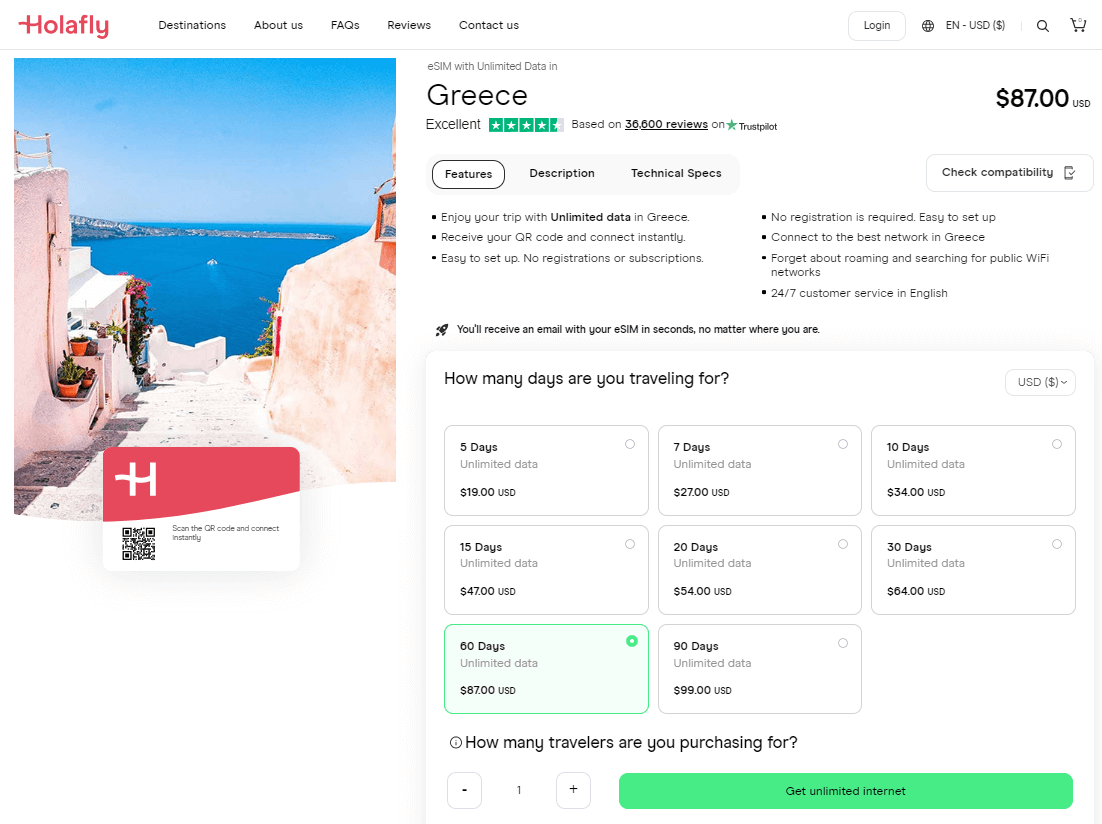Screen dimensions: 1102x824
Task: Open the Reviews menu item
Action: coord(409,25)
